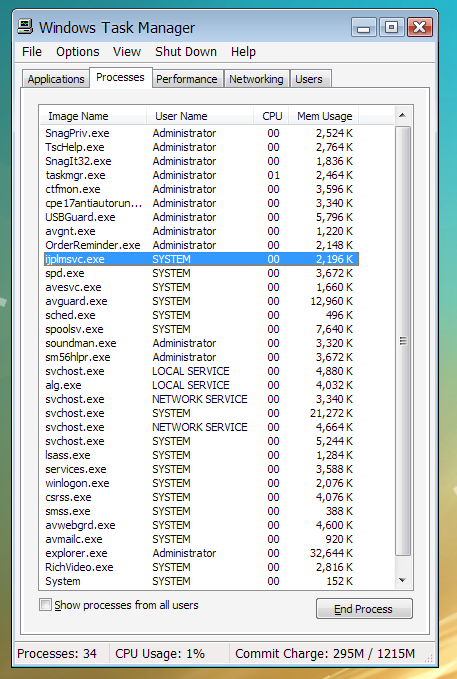Select the OrderReminder.exe process
Viewport: 457px width, 679px height.
(201, 245)
